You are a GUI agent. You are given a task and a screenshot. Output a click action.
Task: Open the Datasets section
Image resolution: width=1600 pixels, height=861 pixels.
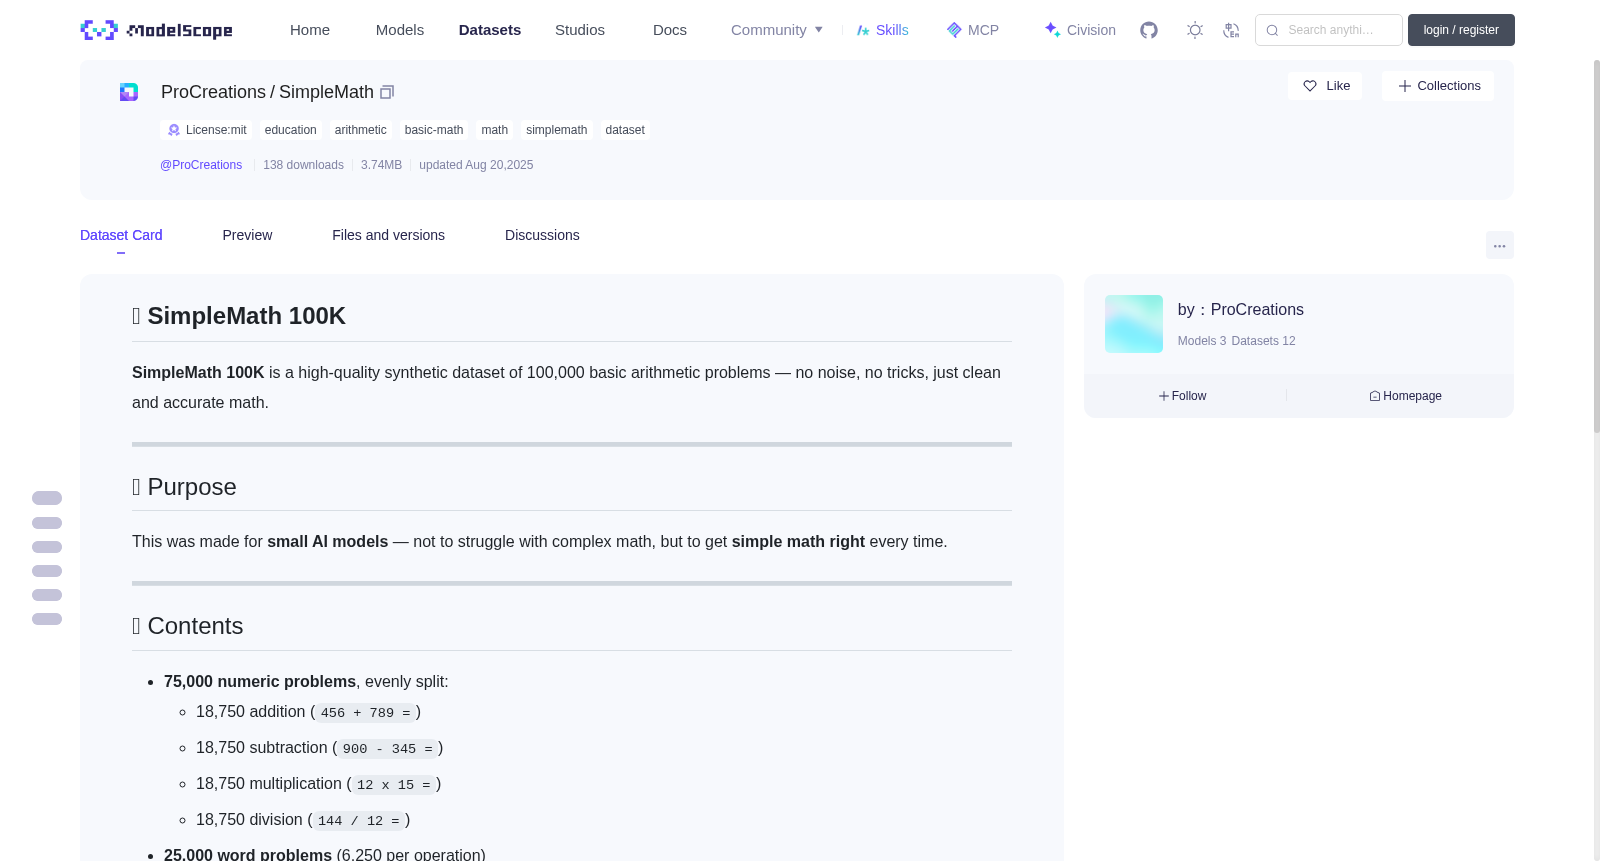point(490,30)
